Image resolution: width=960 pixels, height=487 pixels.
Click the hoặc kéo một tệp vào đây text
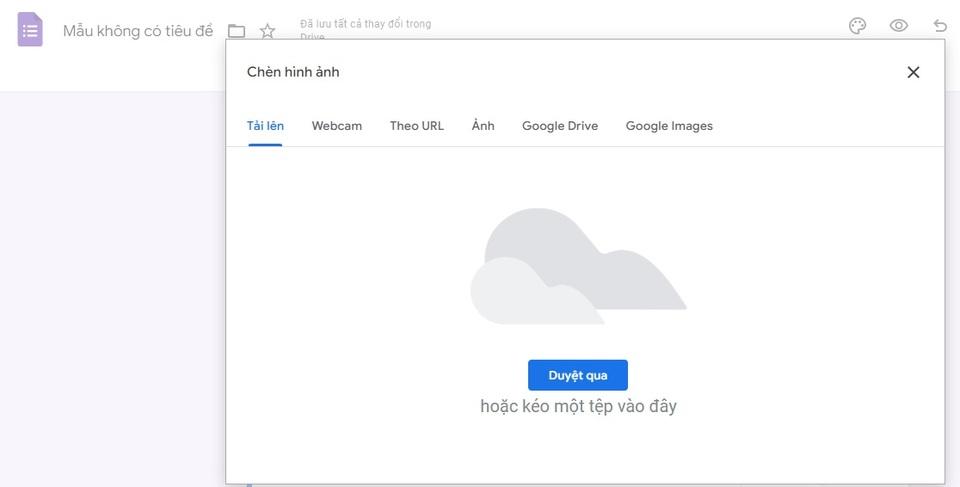click(x=578, y=406)
